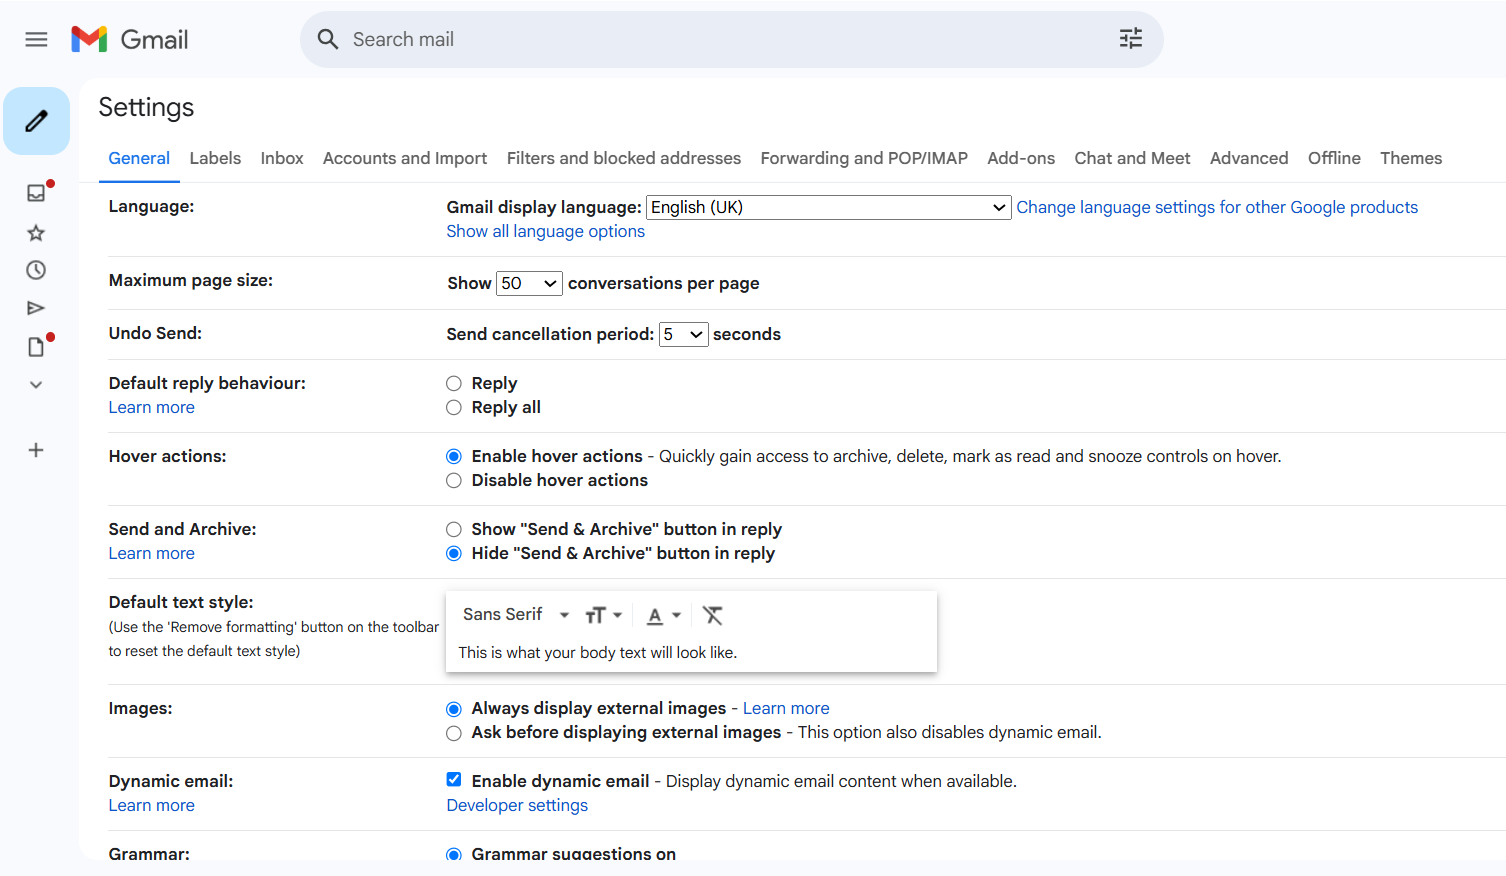Viewport: 1506px width, 876px height.
Task: Click the Remove formatting icon
Action: (712, 615)
